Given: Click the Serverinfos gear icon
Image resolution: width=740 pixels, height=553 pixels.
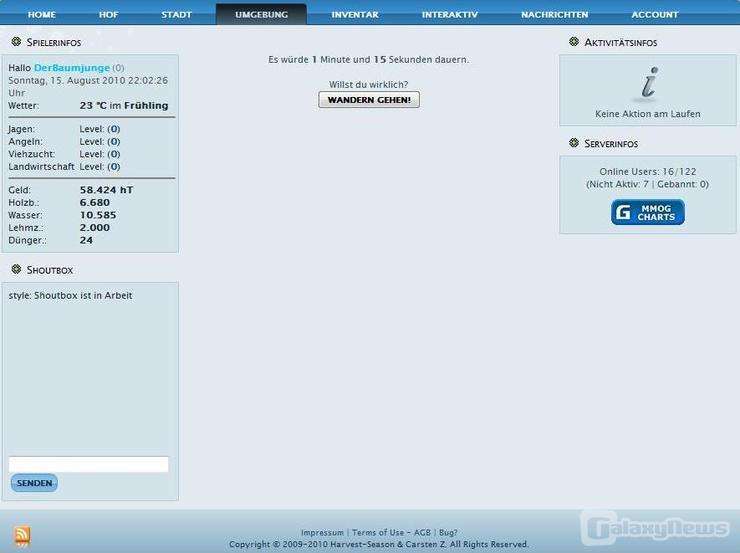Looking at the screenshot, I should (x=573, y=143).
